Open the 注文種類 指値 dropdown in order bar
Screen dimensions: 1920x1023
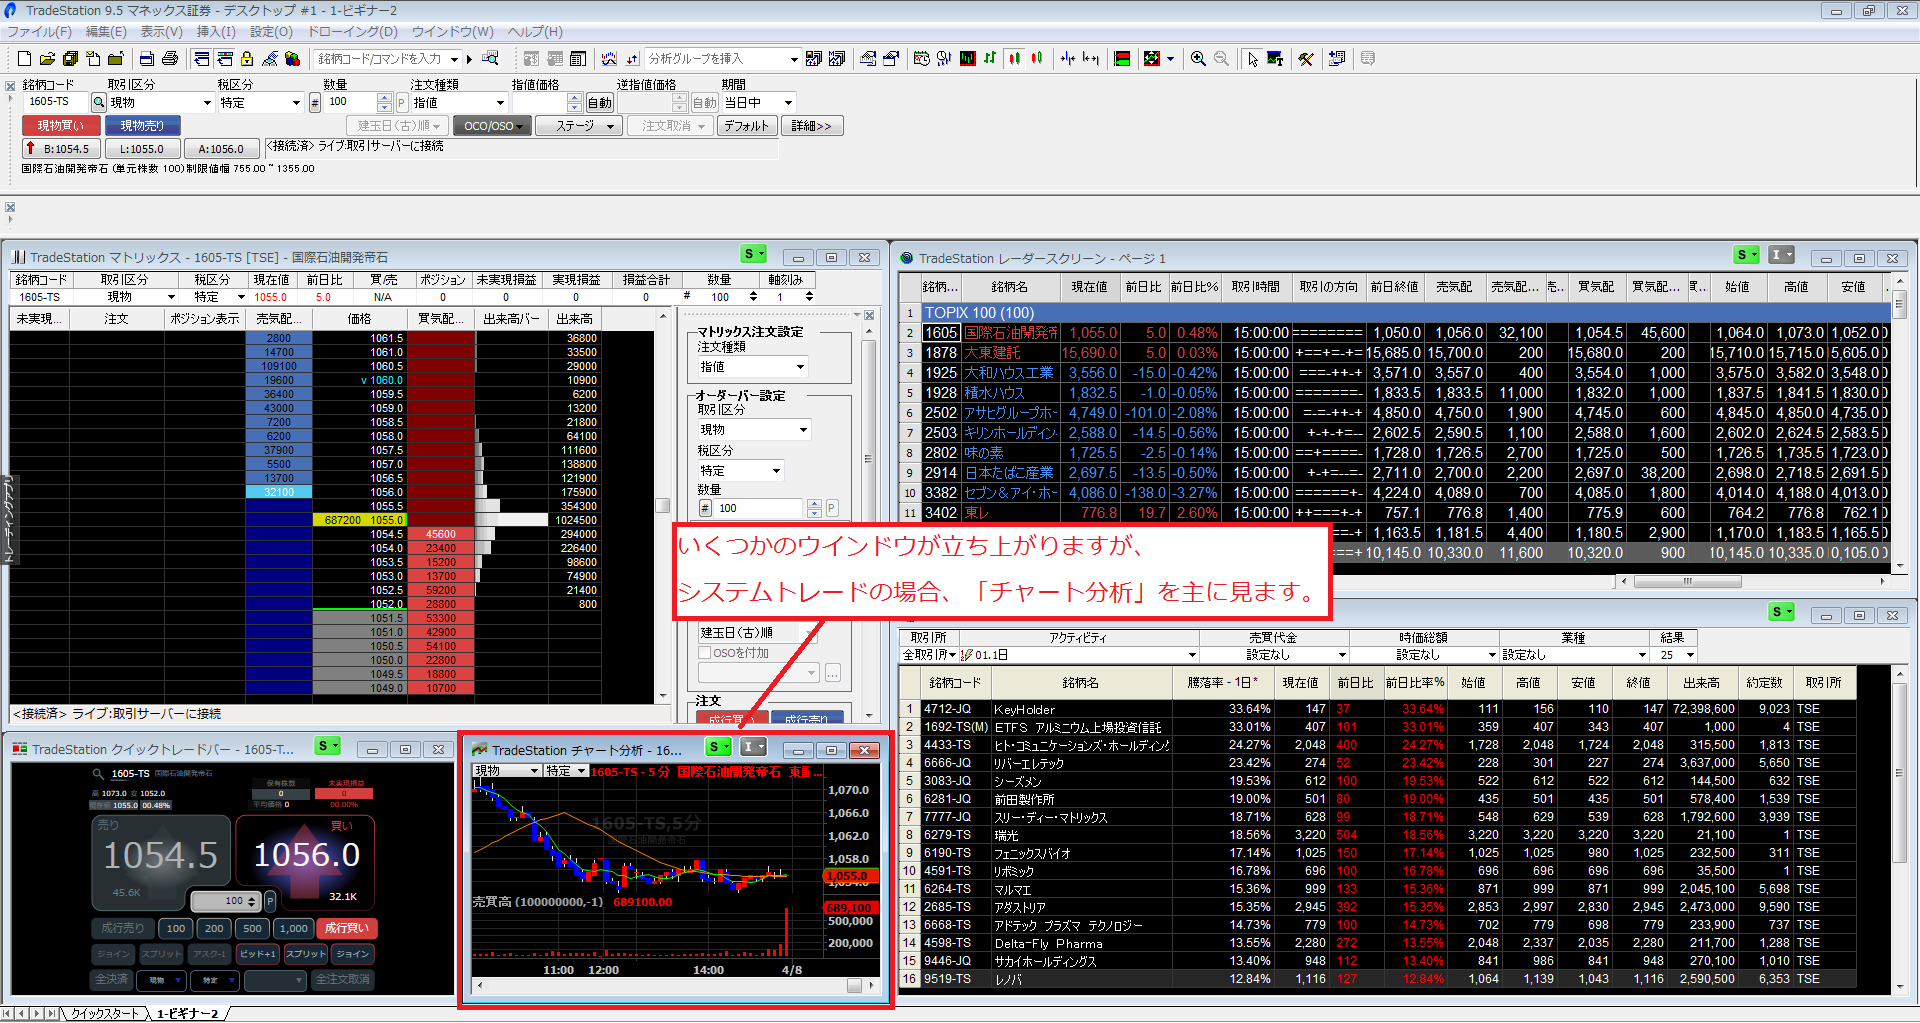coord(459,102)
